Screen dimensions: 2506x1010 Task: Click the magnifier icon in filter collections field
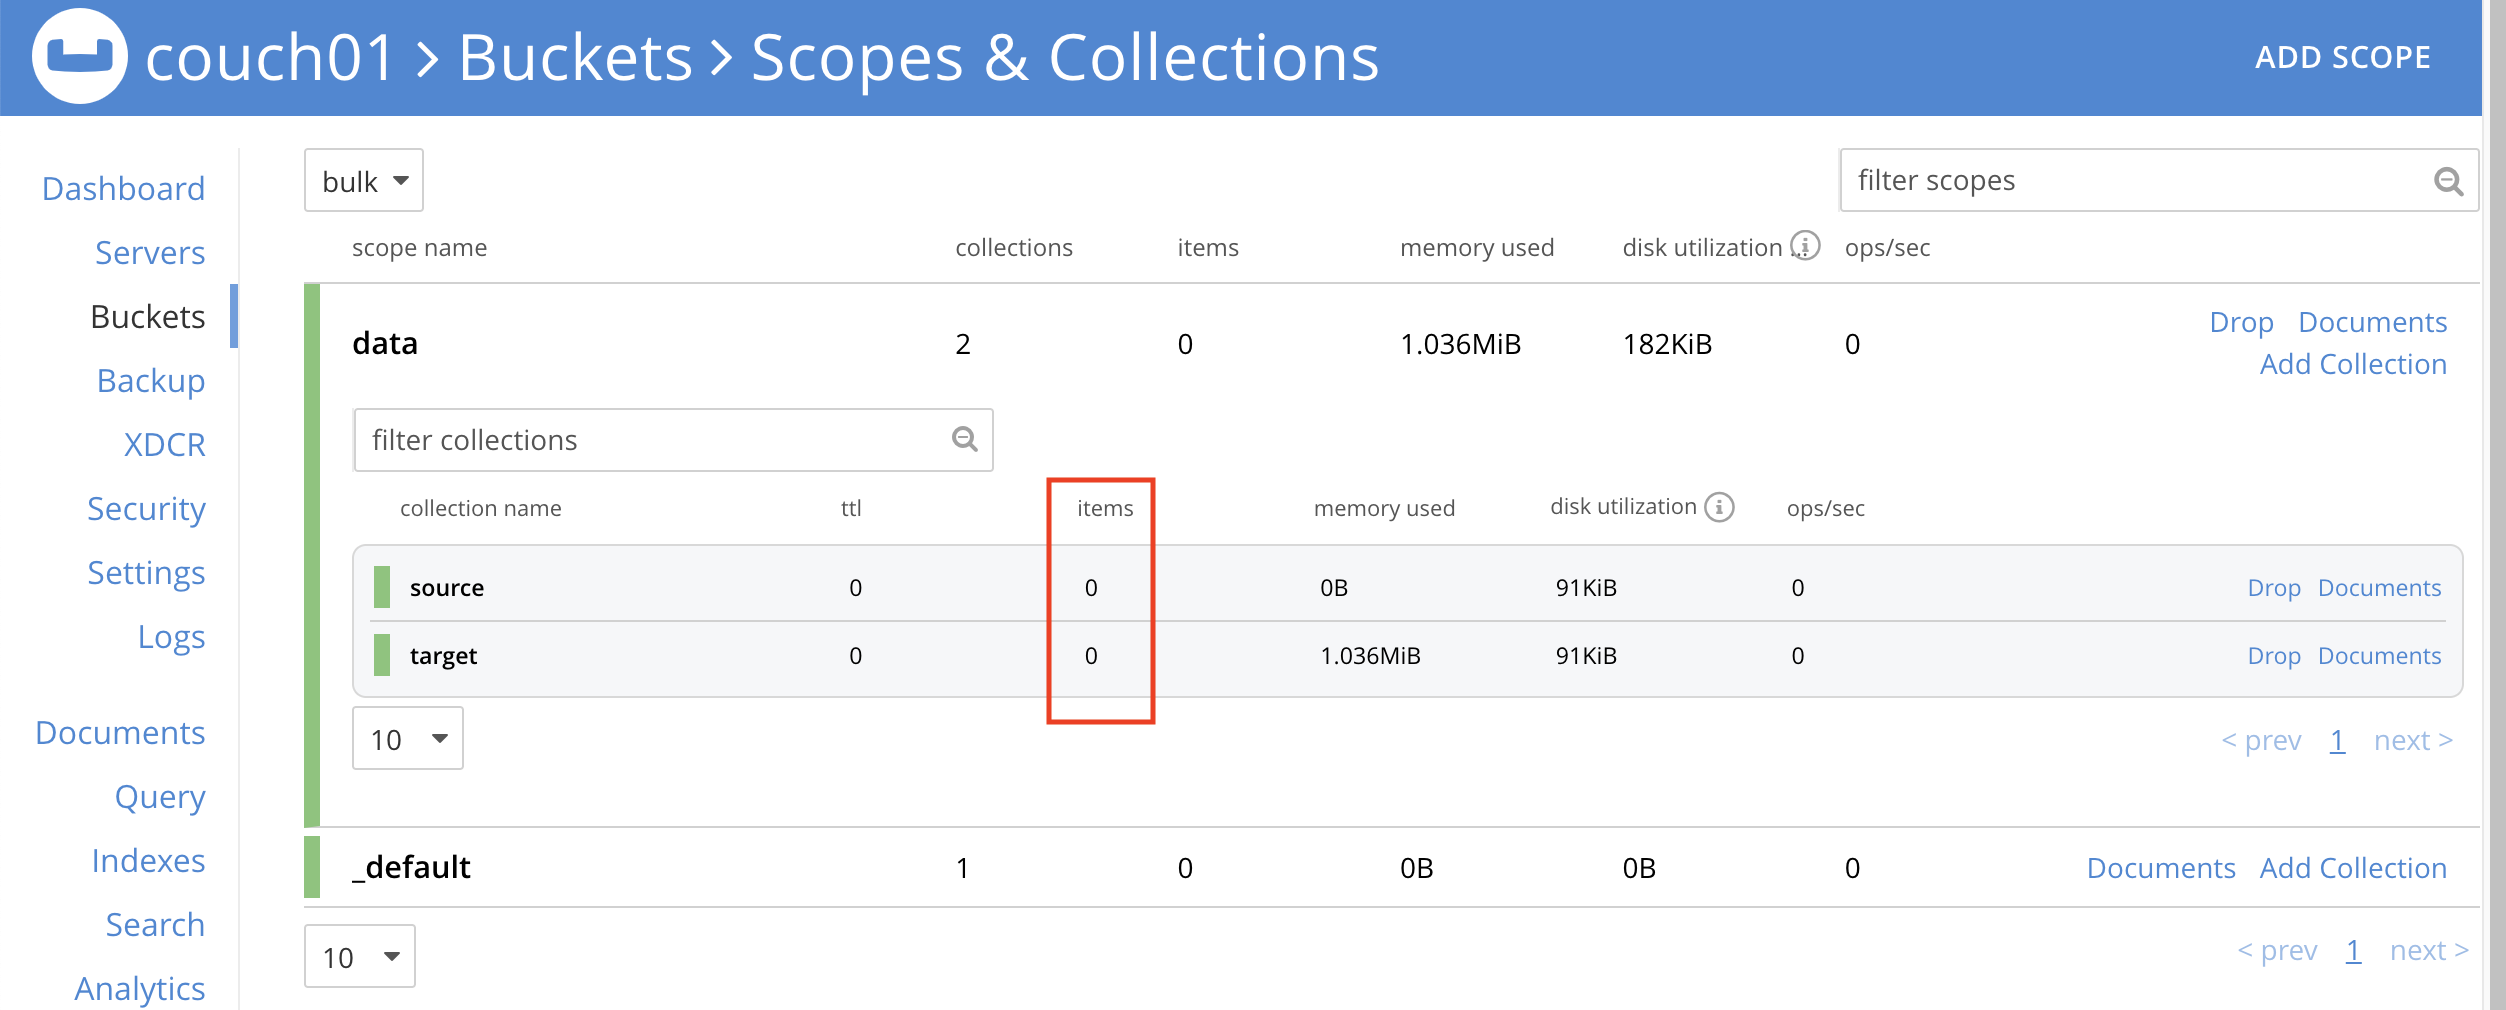(961, 437)
